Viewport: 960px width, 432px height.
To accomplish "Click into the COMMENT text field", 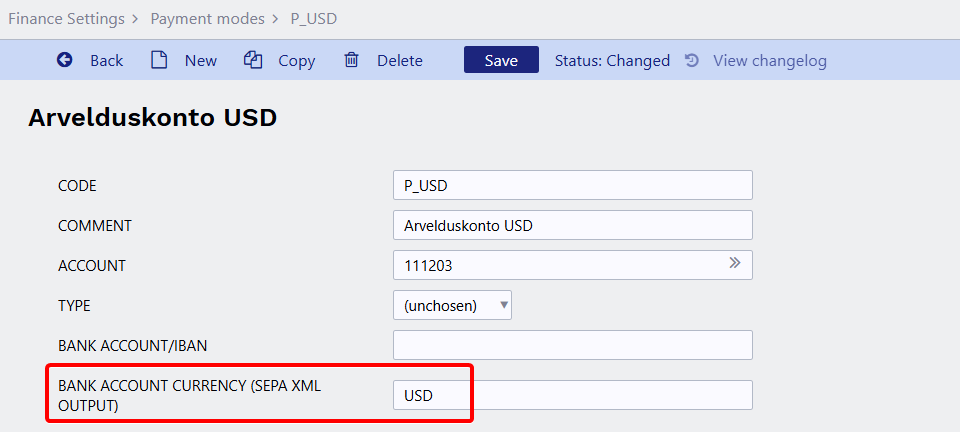I will (572, 225).
